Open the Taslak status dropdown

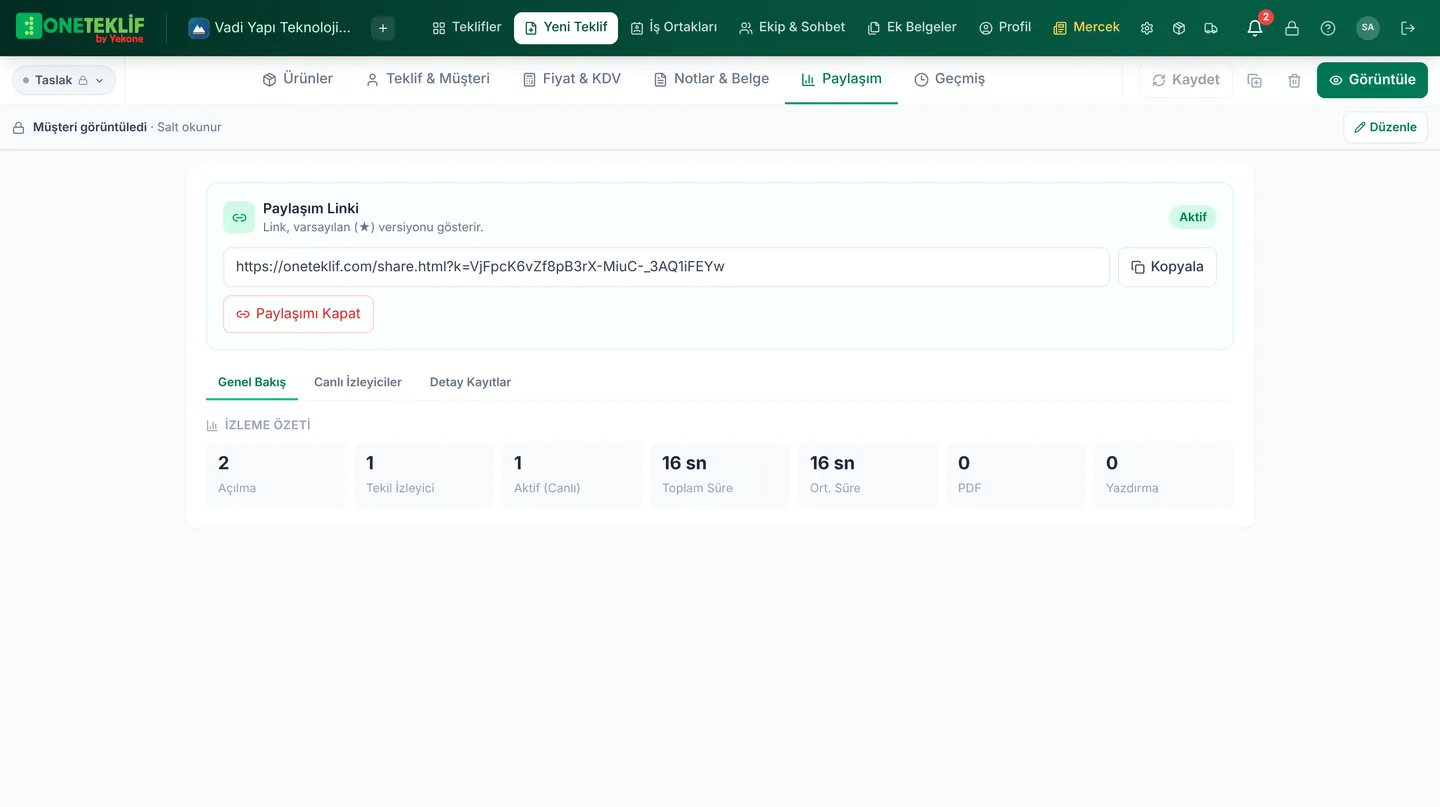click(64, 80)
